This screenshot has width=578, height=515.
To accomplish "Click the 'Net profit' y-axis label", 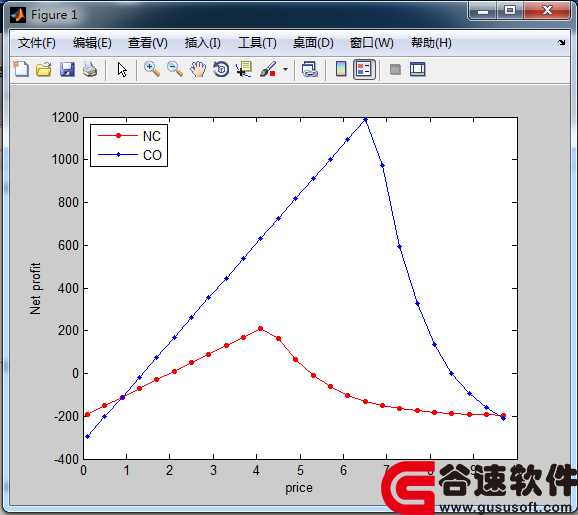I will pos(35,289).
